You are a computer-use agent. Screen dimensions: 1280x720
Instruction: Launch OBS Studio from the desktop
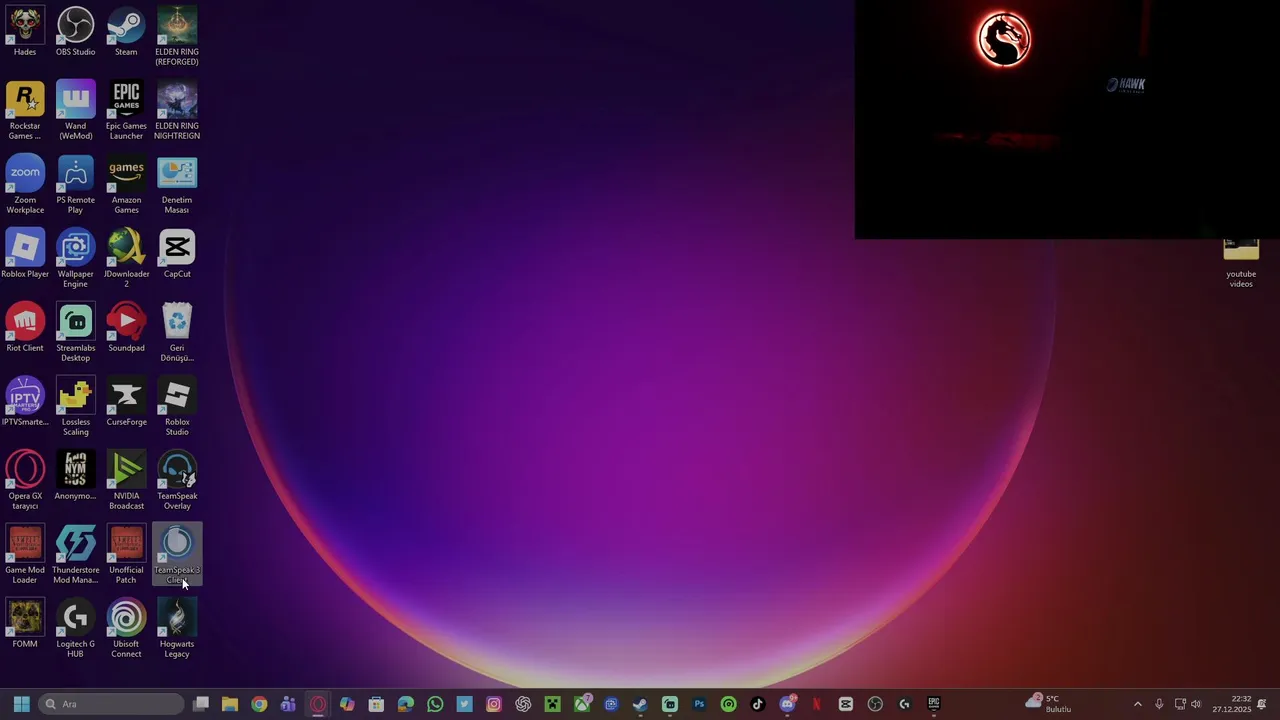click(x=76, y=32)
